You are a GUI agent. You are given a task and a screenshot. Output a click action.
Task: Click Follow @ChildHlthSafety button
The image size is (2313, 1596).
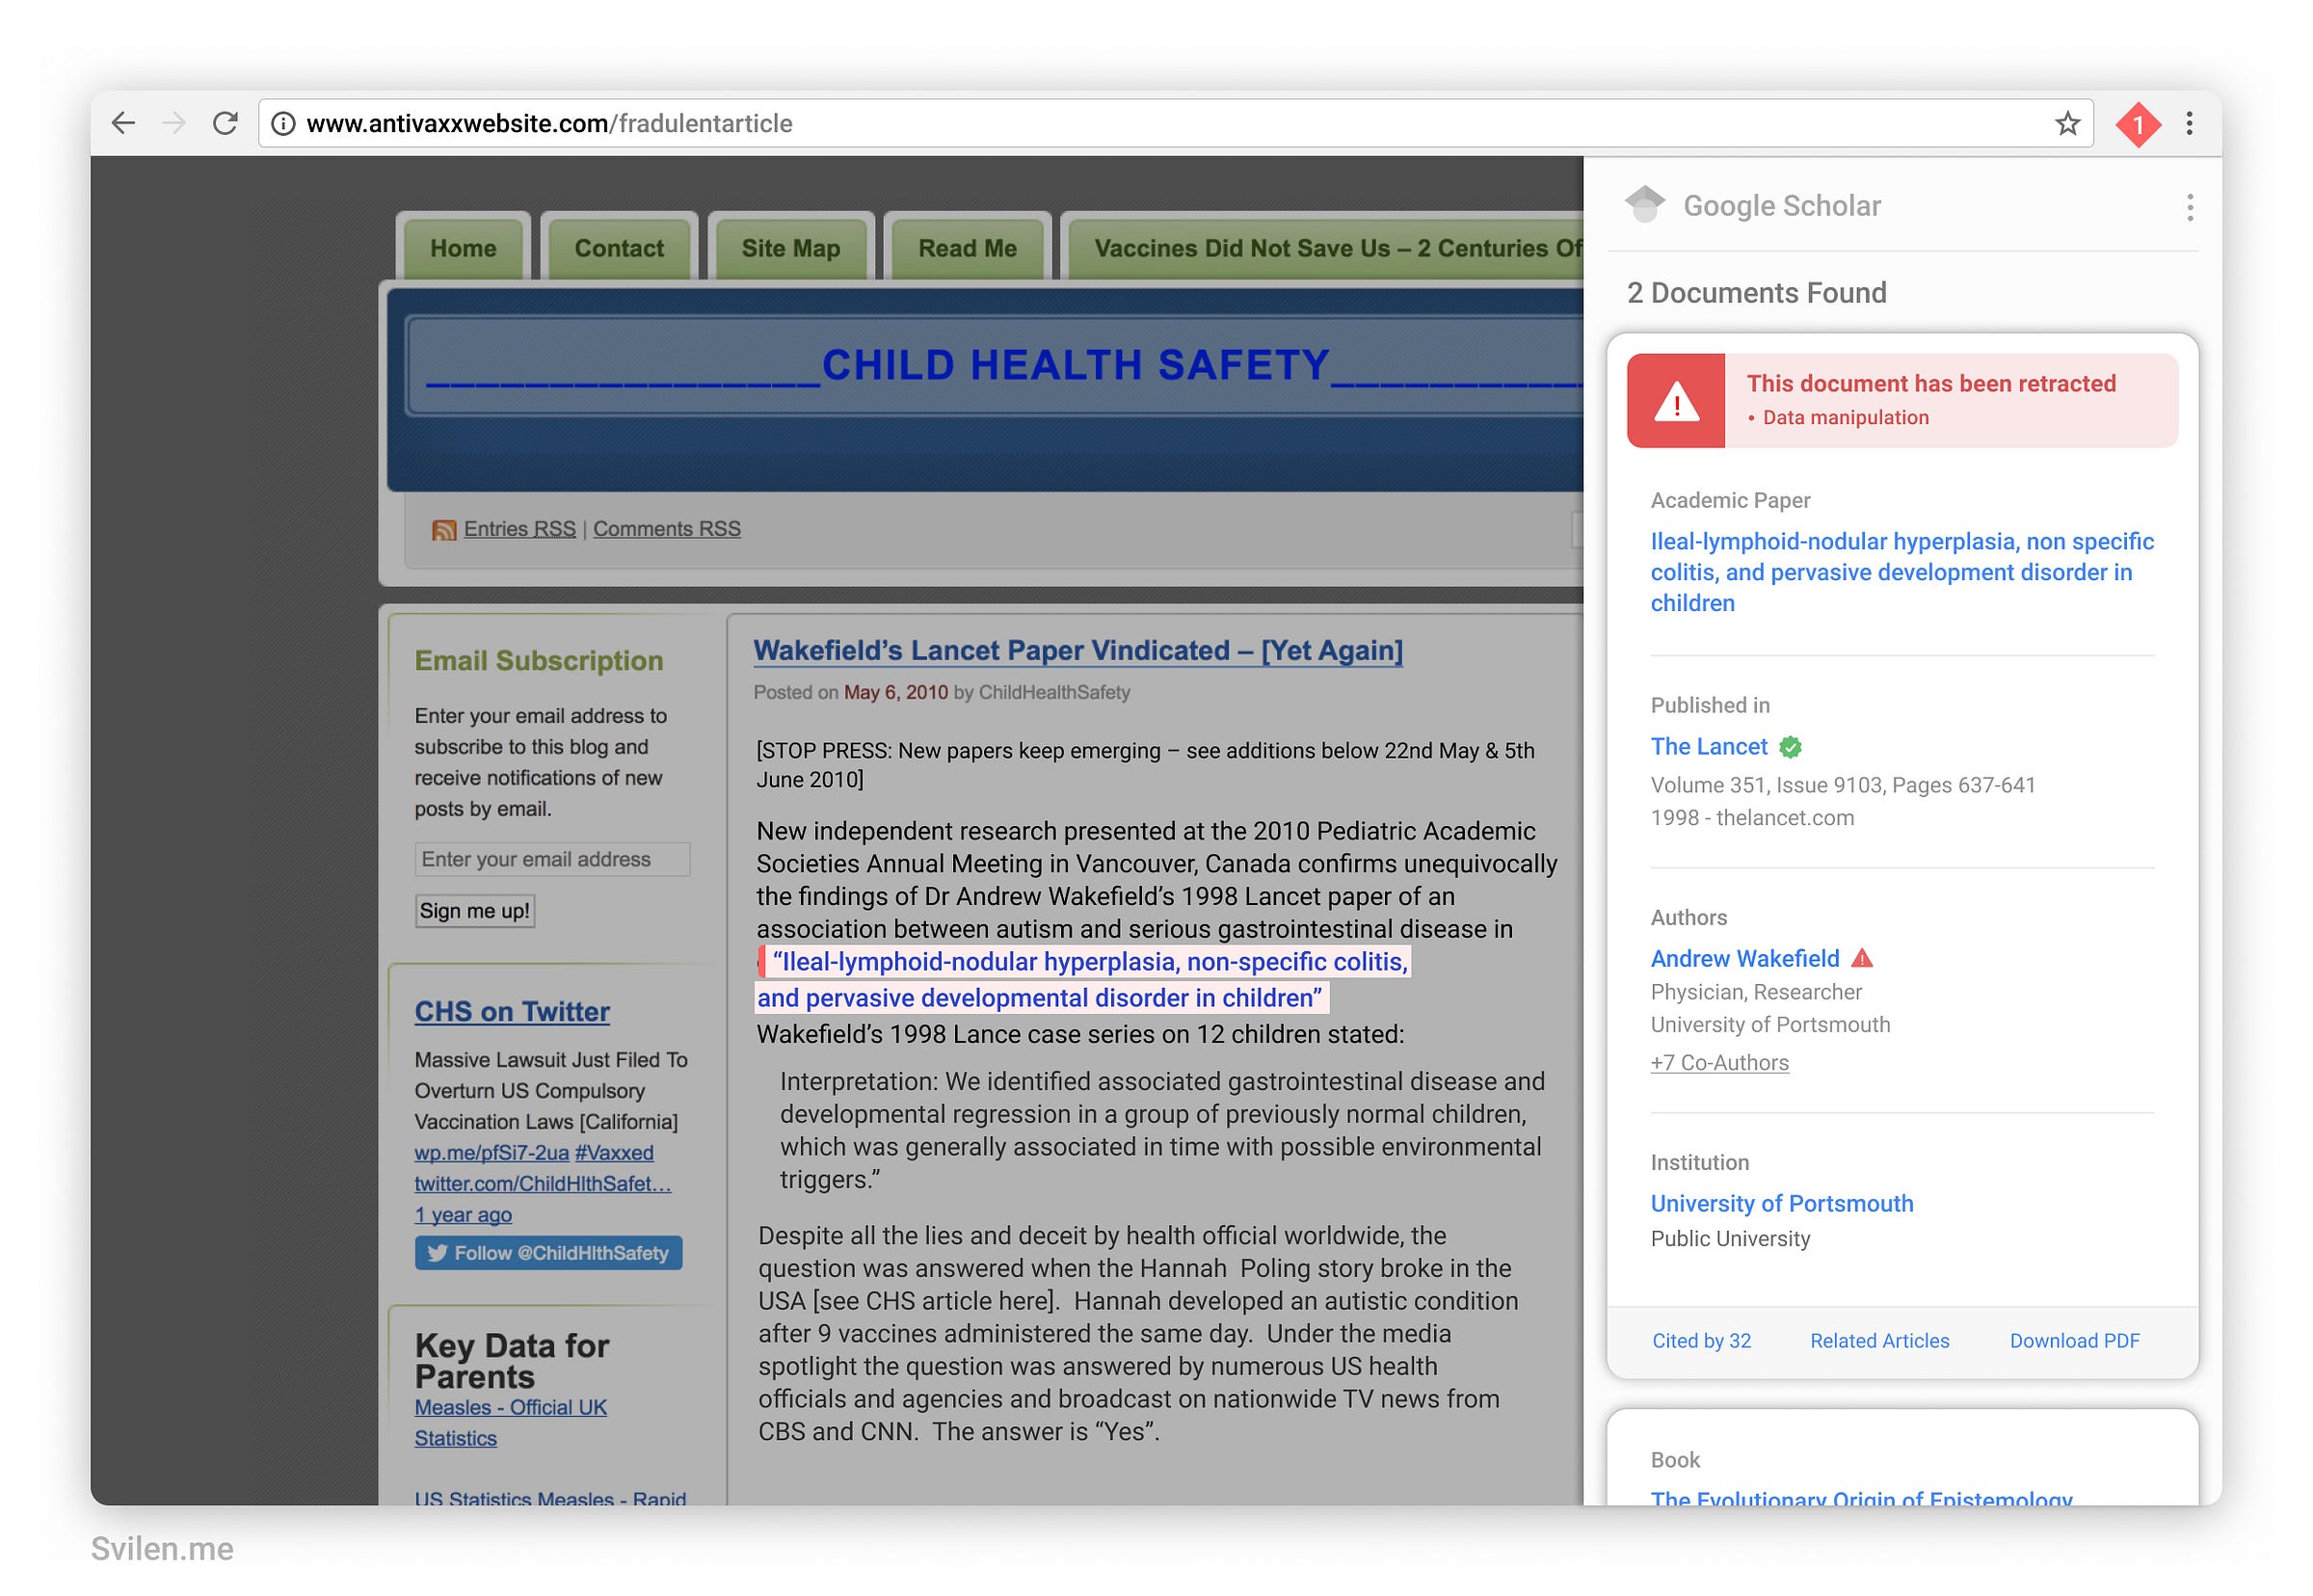(549, 1253)
